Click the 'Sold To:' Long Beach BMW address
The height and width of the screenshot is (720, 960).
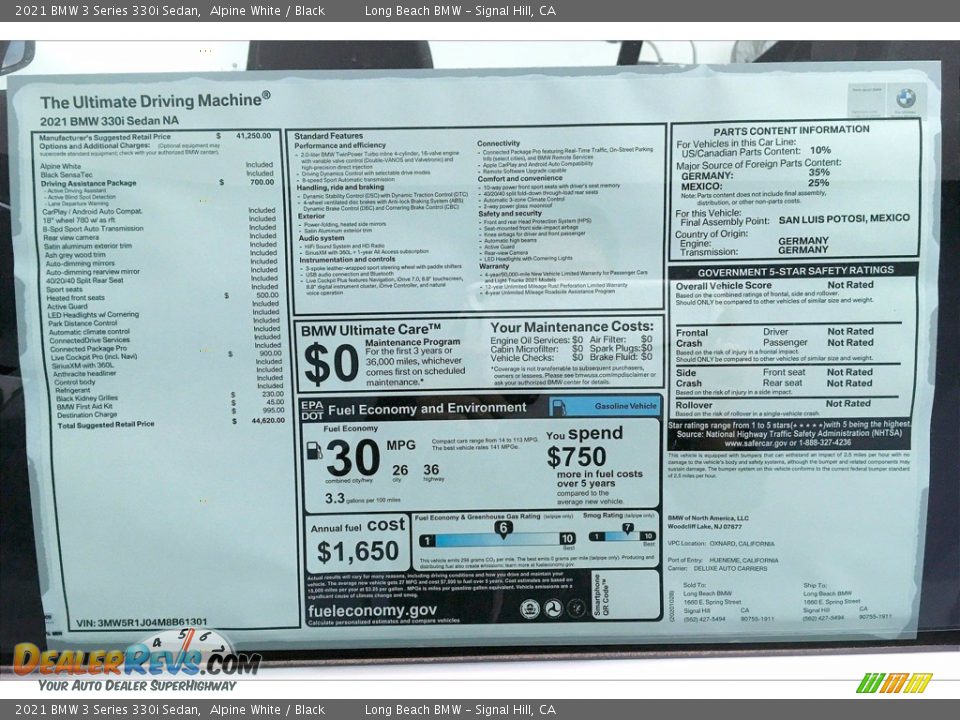click(x=729, y=602)
